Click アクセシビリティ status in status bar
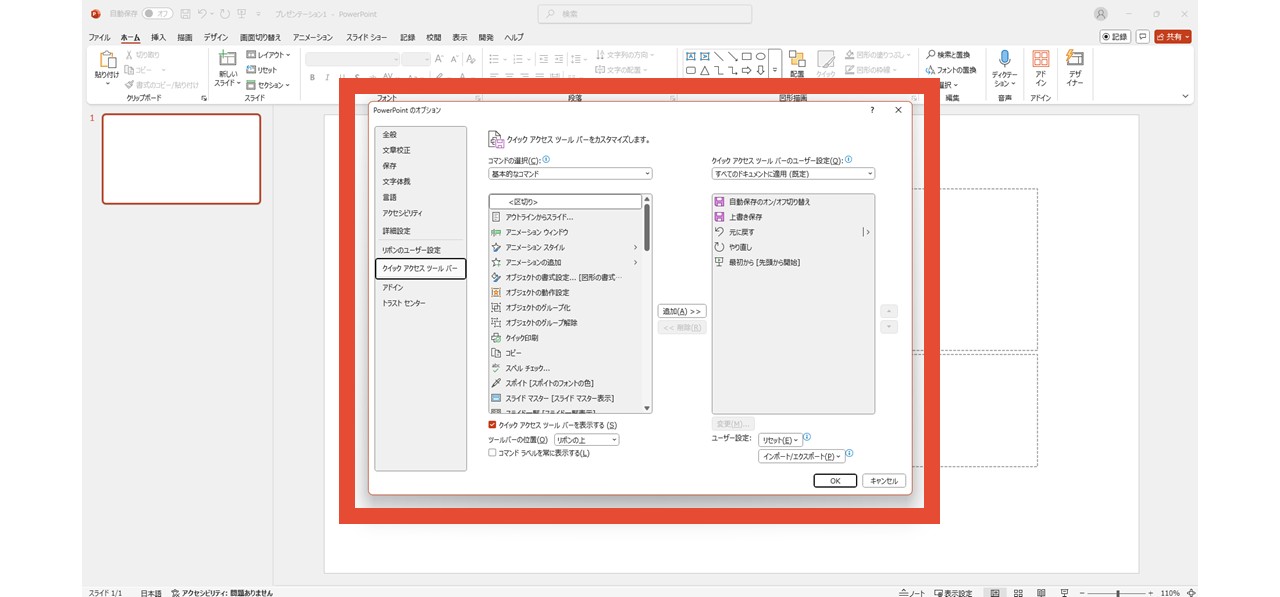Screen dimensions: 1280x597 click(x=222, y=592)
